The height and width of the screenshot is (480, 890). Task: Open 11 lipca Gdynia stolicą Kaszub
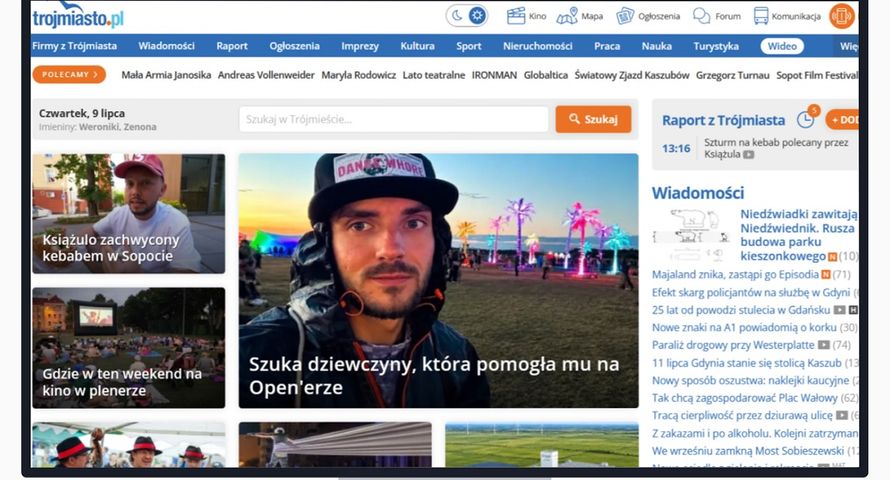(x=746, y=363)
